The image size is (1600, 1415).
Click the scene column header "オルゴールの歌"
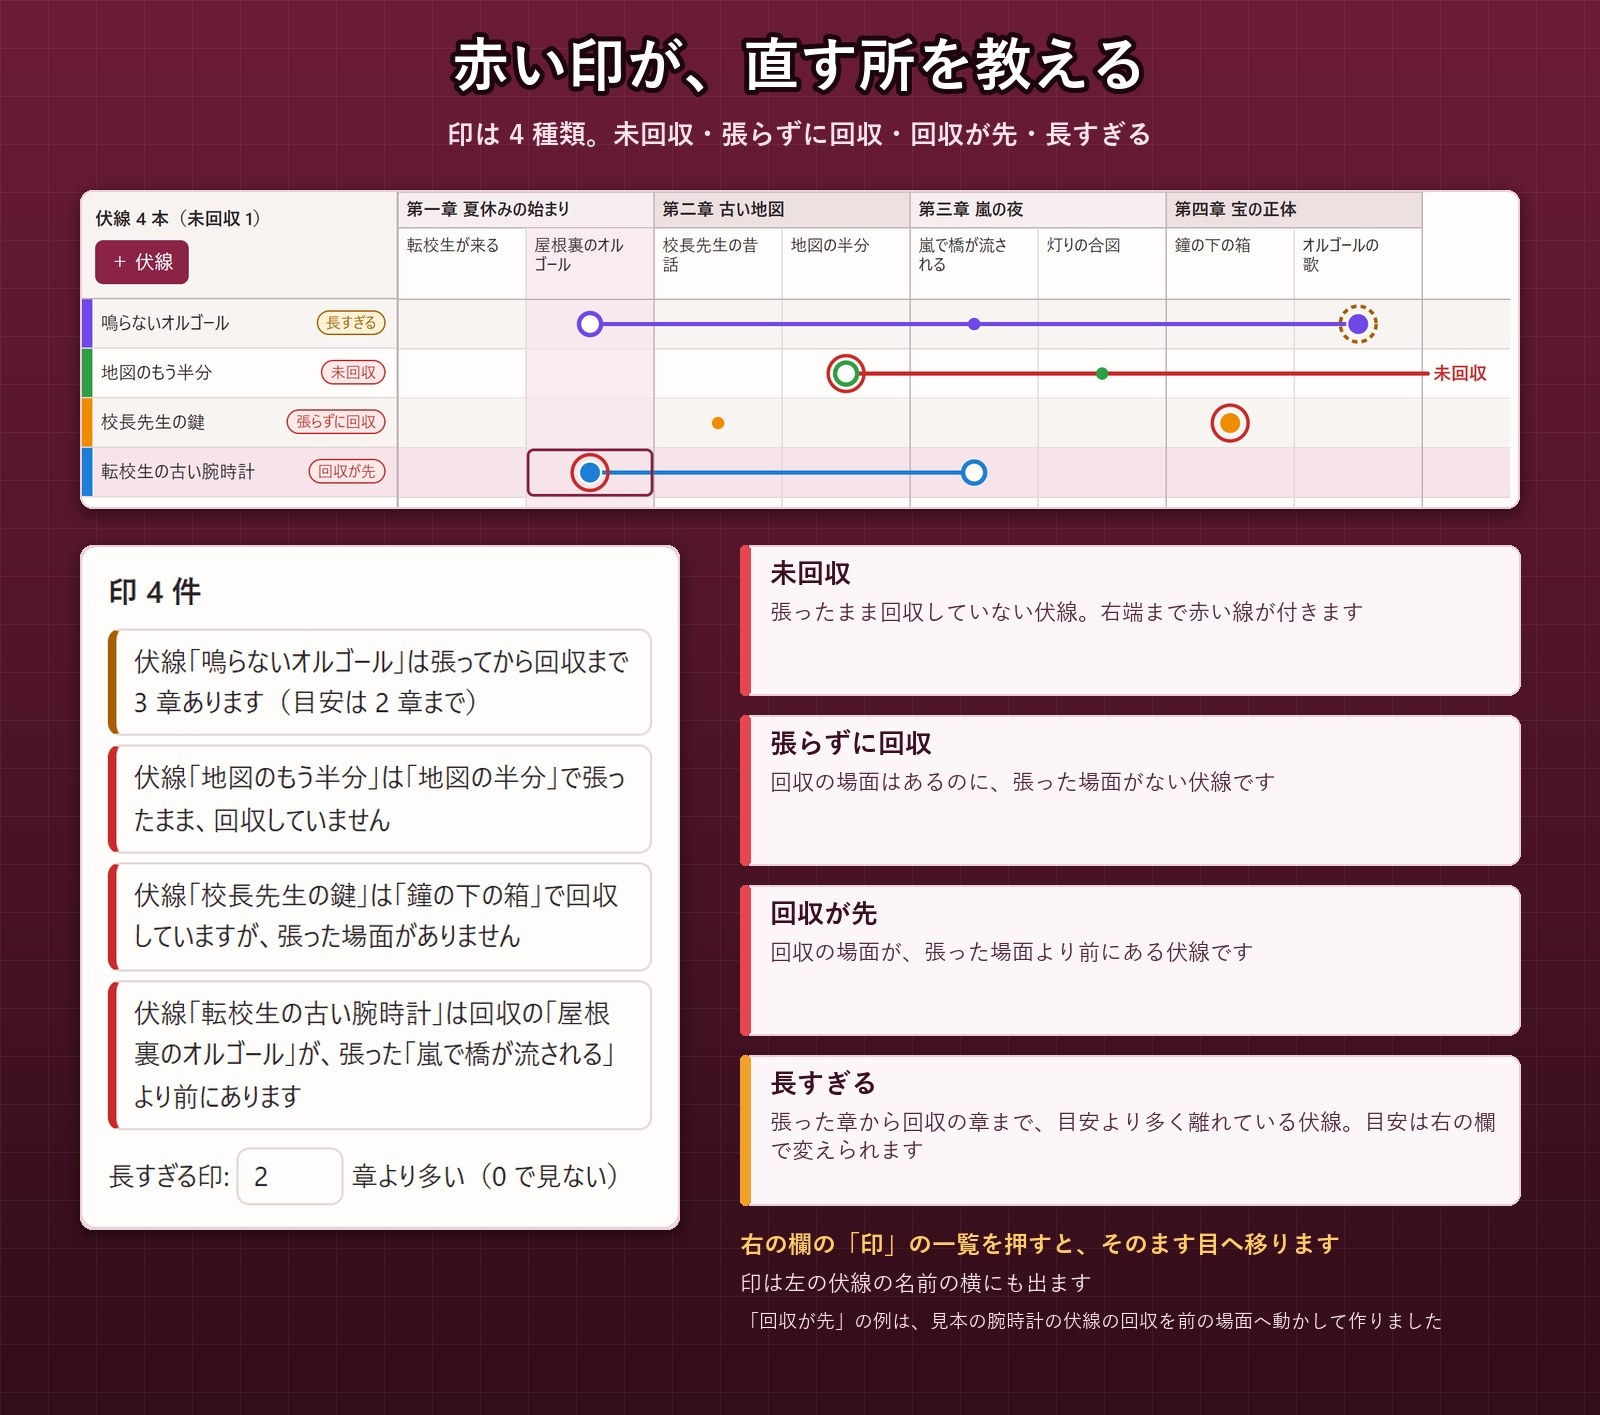tap(1358, 263)
